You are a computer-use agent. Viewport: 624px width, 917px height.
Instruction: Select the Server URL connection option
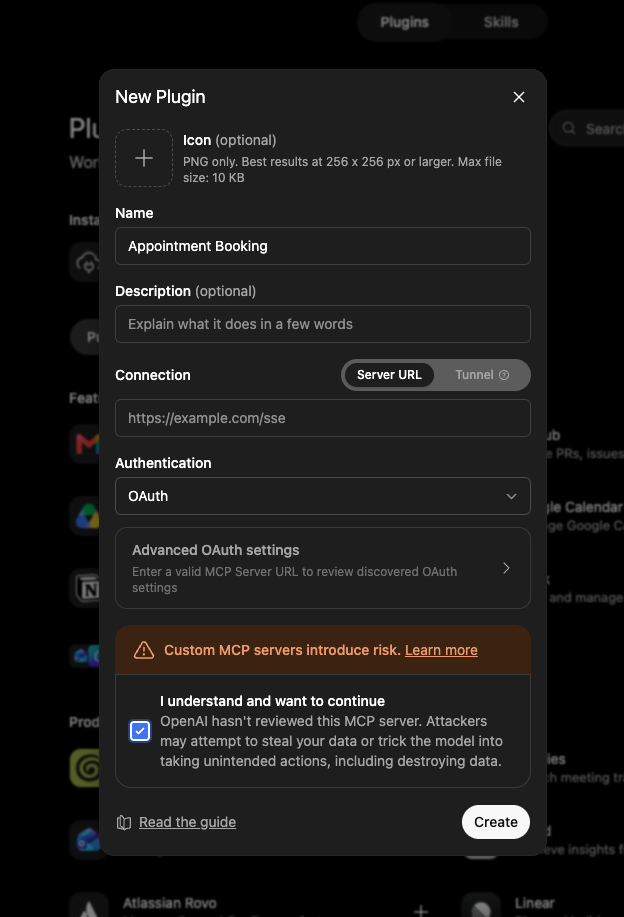point(389,375)
